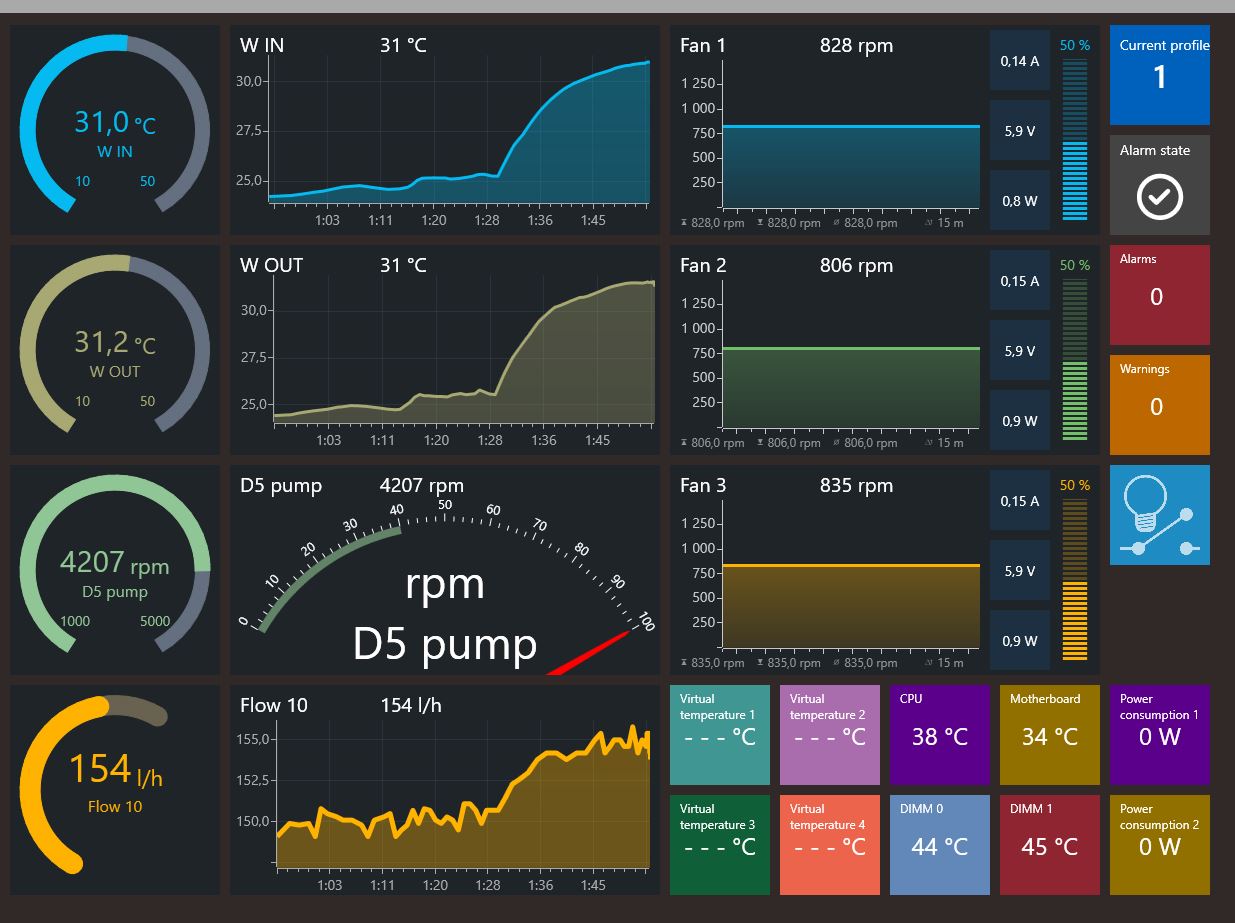The width and height of the screenshot is (1235, 923).
Task: Select the CPU 38 °C tile
Action: click(940, 735)
